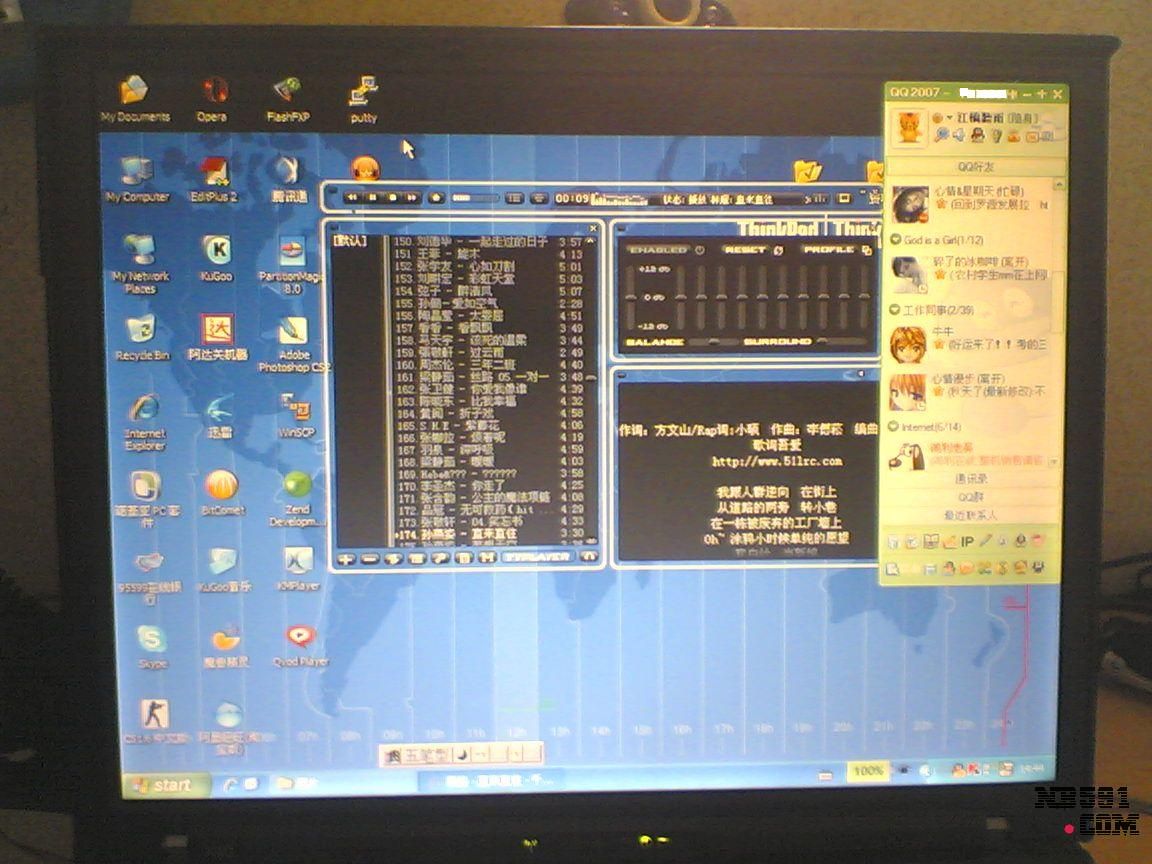Click the IP icon in QQ toolbar
1152x864 pixels.
[967, 542]
